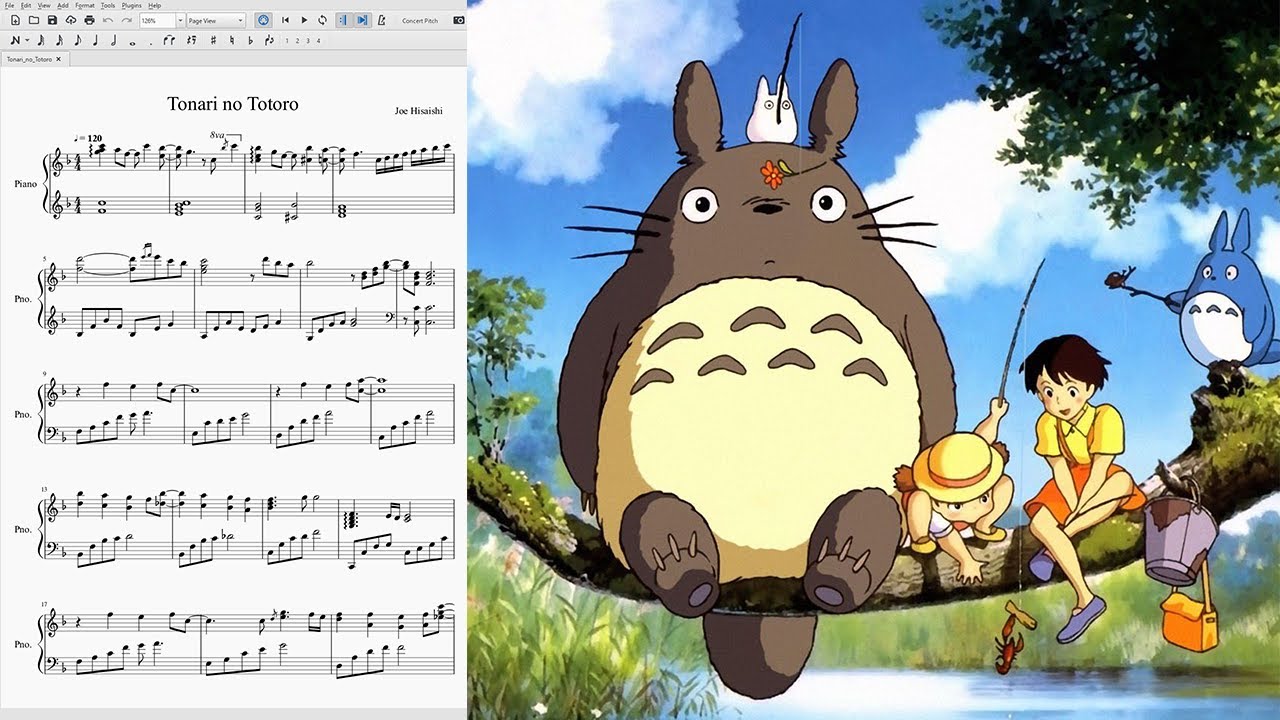Select voice 3
The height and width of the screenshot is (720, 1280).
pos(308,41)
